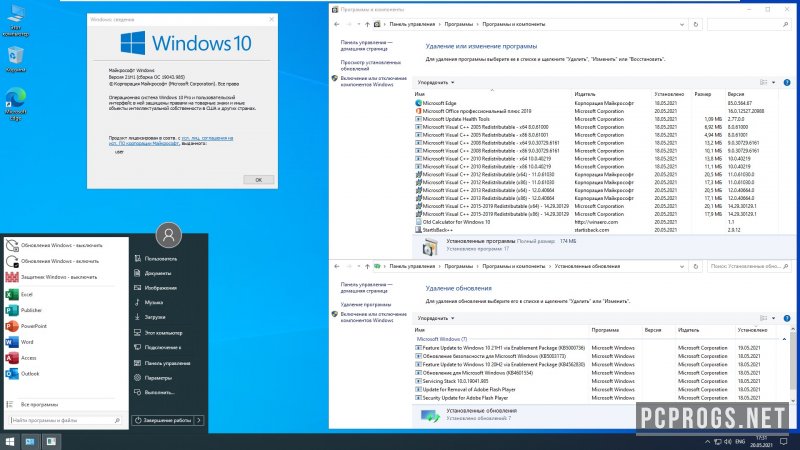800x450 pixels.
Task: Open Organize dropdown in Installed Updates window
Action: pyautogui.click(x=436, y=318)
